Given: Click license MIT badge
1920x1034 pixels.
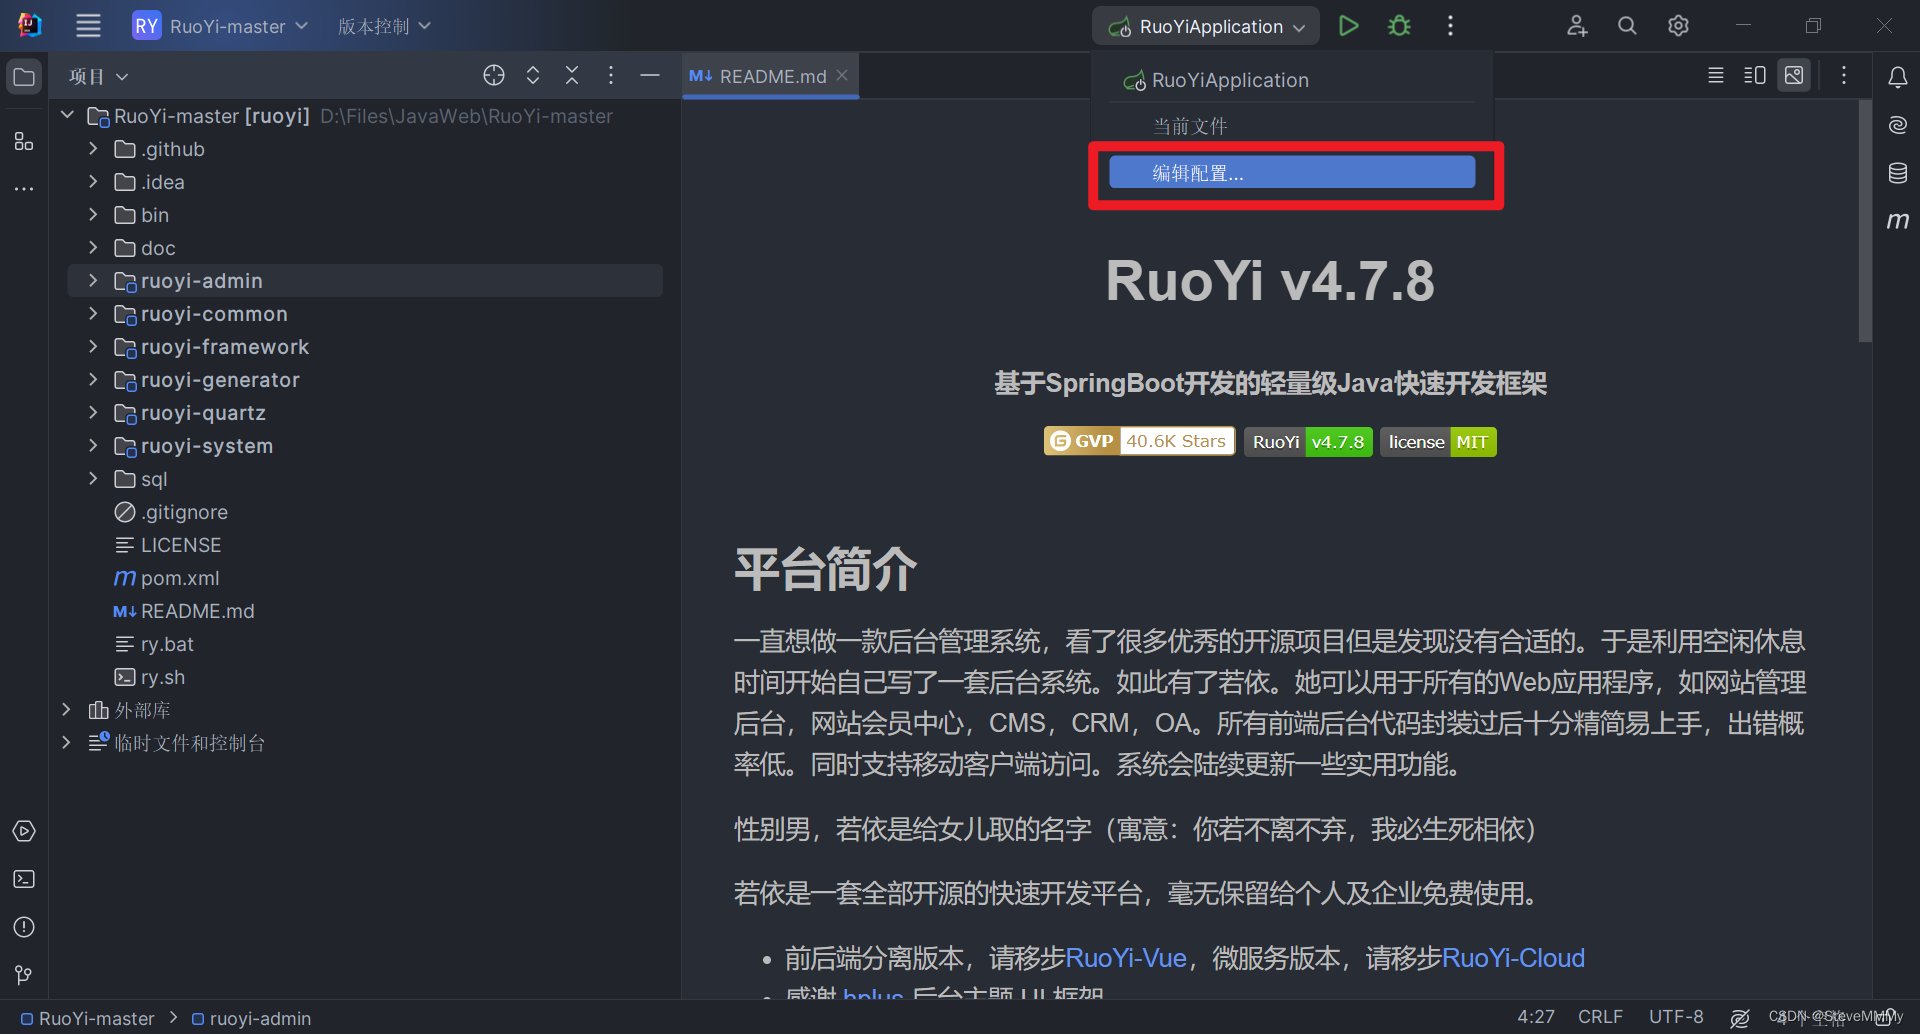Looking at the screenshot, I should [1438, 441].
